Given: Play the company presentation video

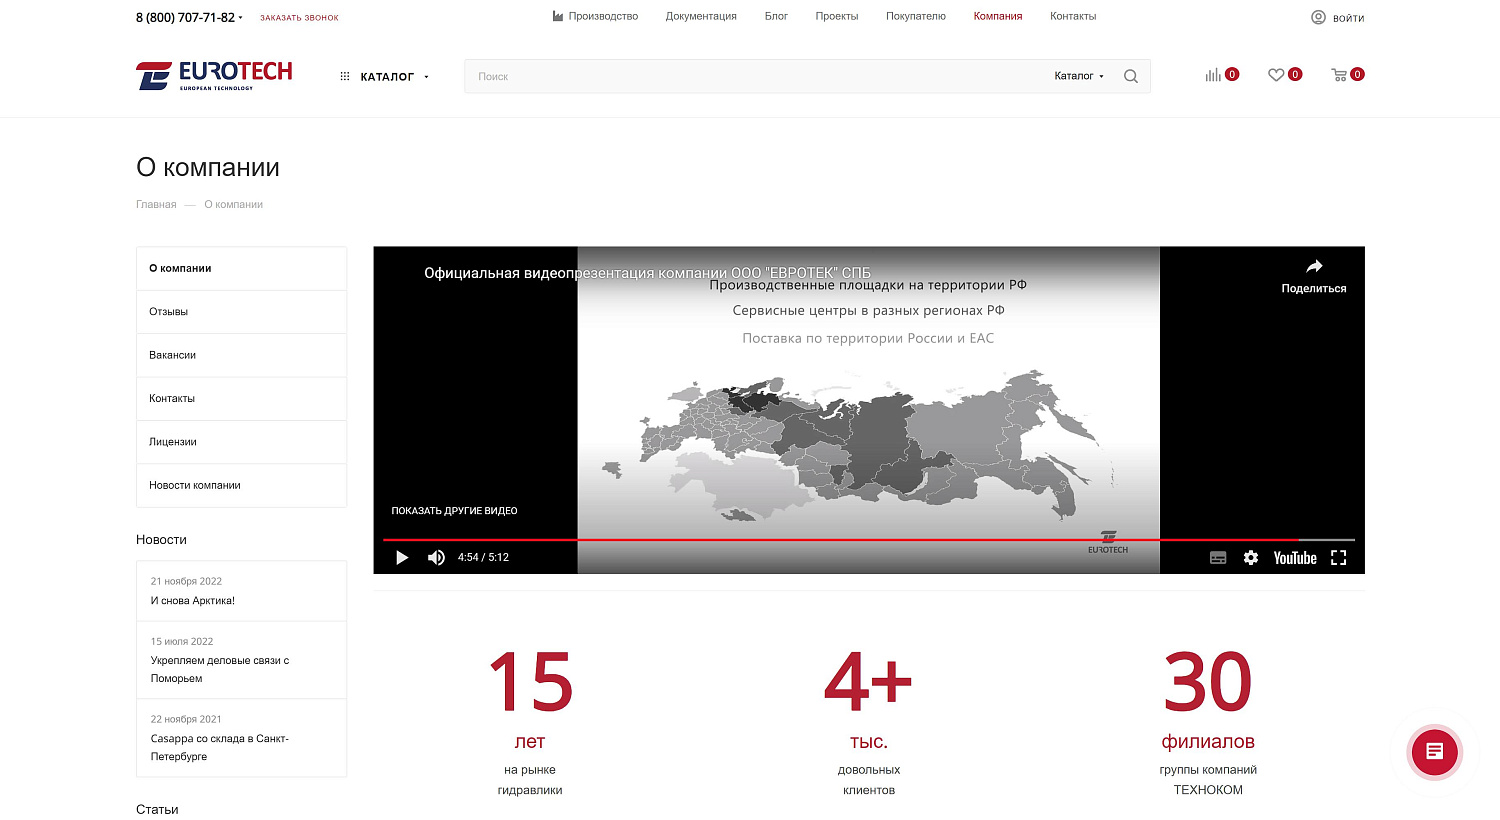Looking at the screenshot, I should click(x=402, y=558).
